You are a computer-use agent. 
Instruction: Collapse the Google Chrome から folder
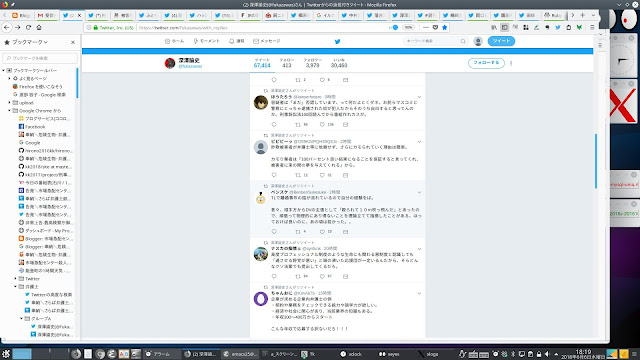point(10,111)
